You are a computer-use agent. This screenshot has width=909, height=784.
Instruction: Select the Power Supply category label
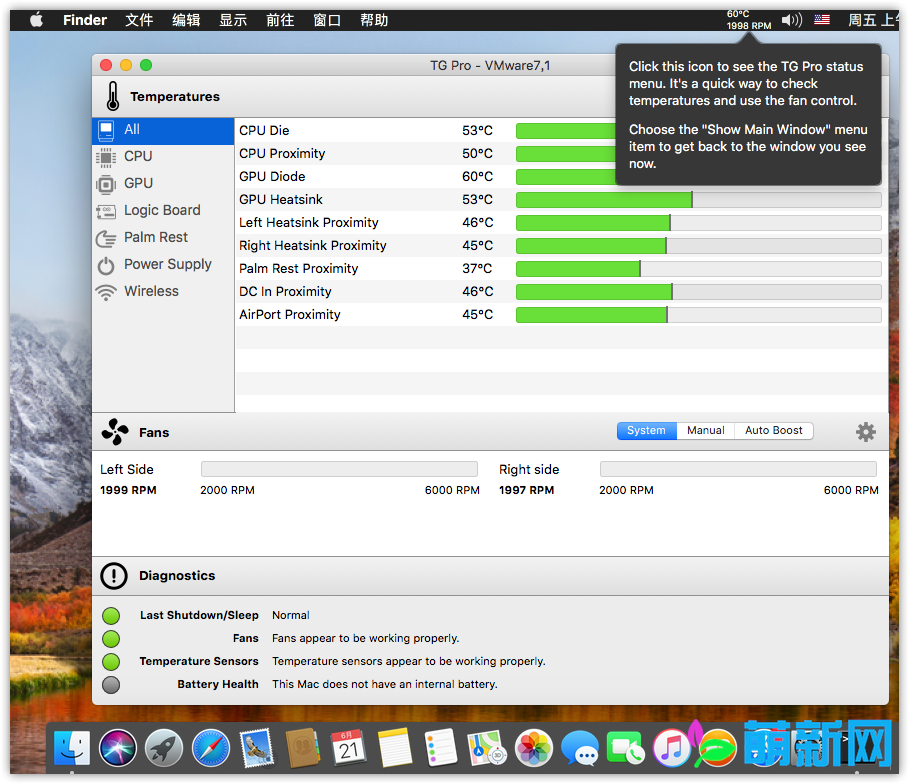(168, 264)
